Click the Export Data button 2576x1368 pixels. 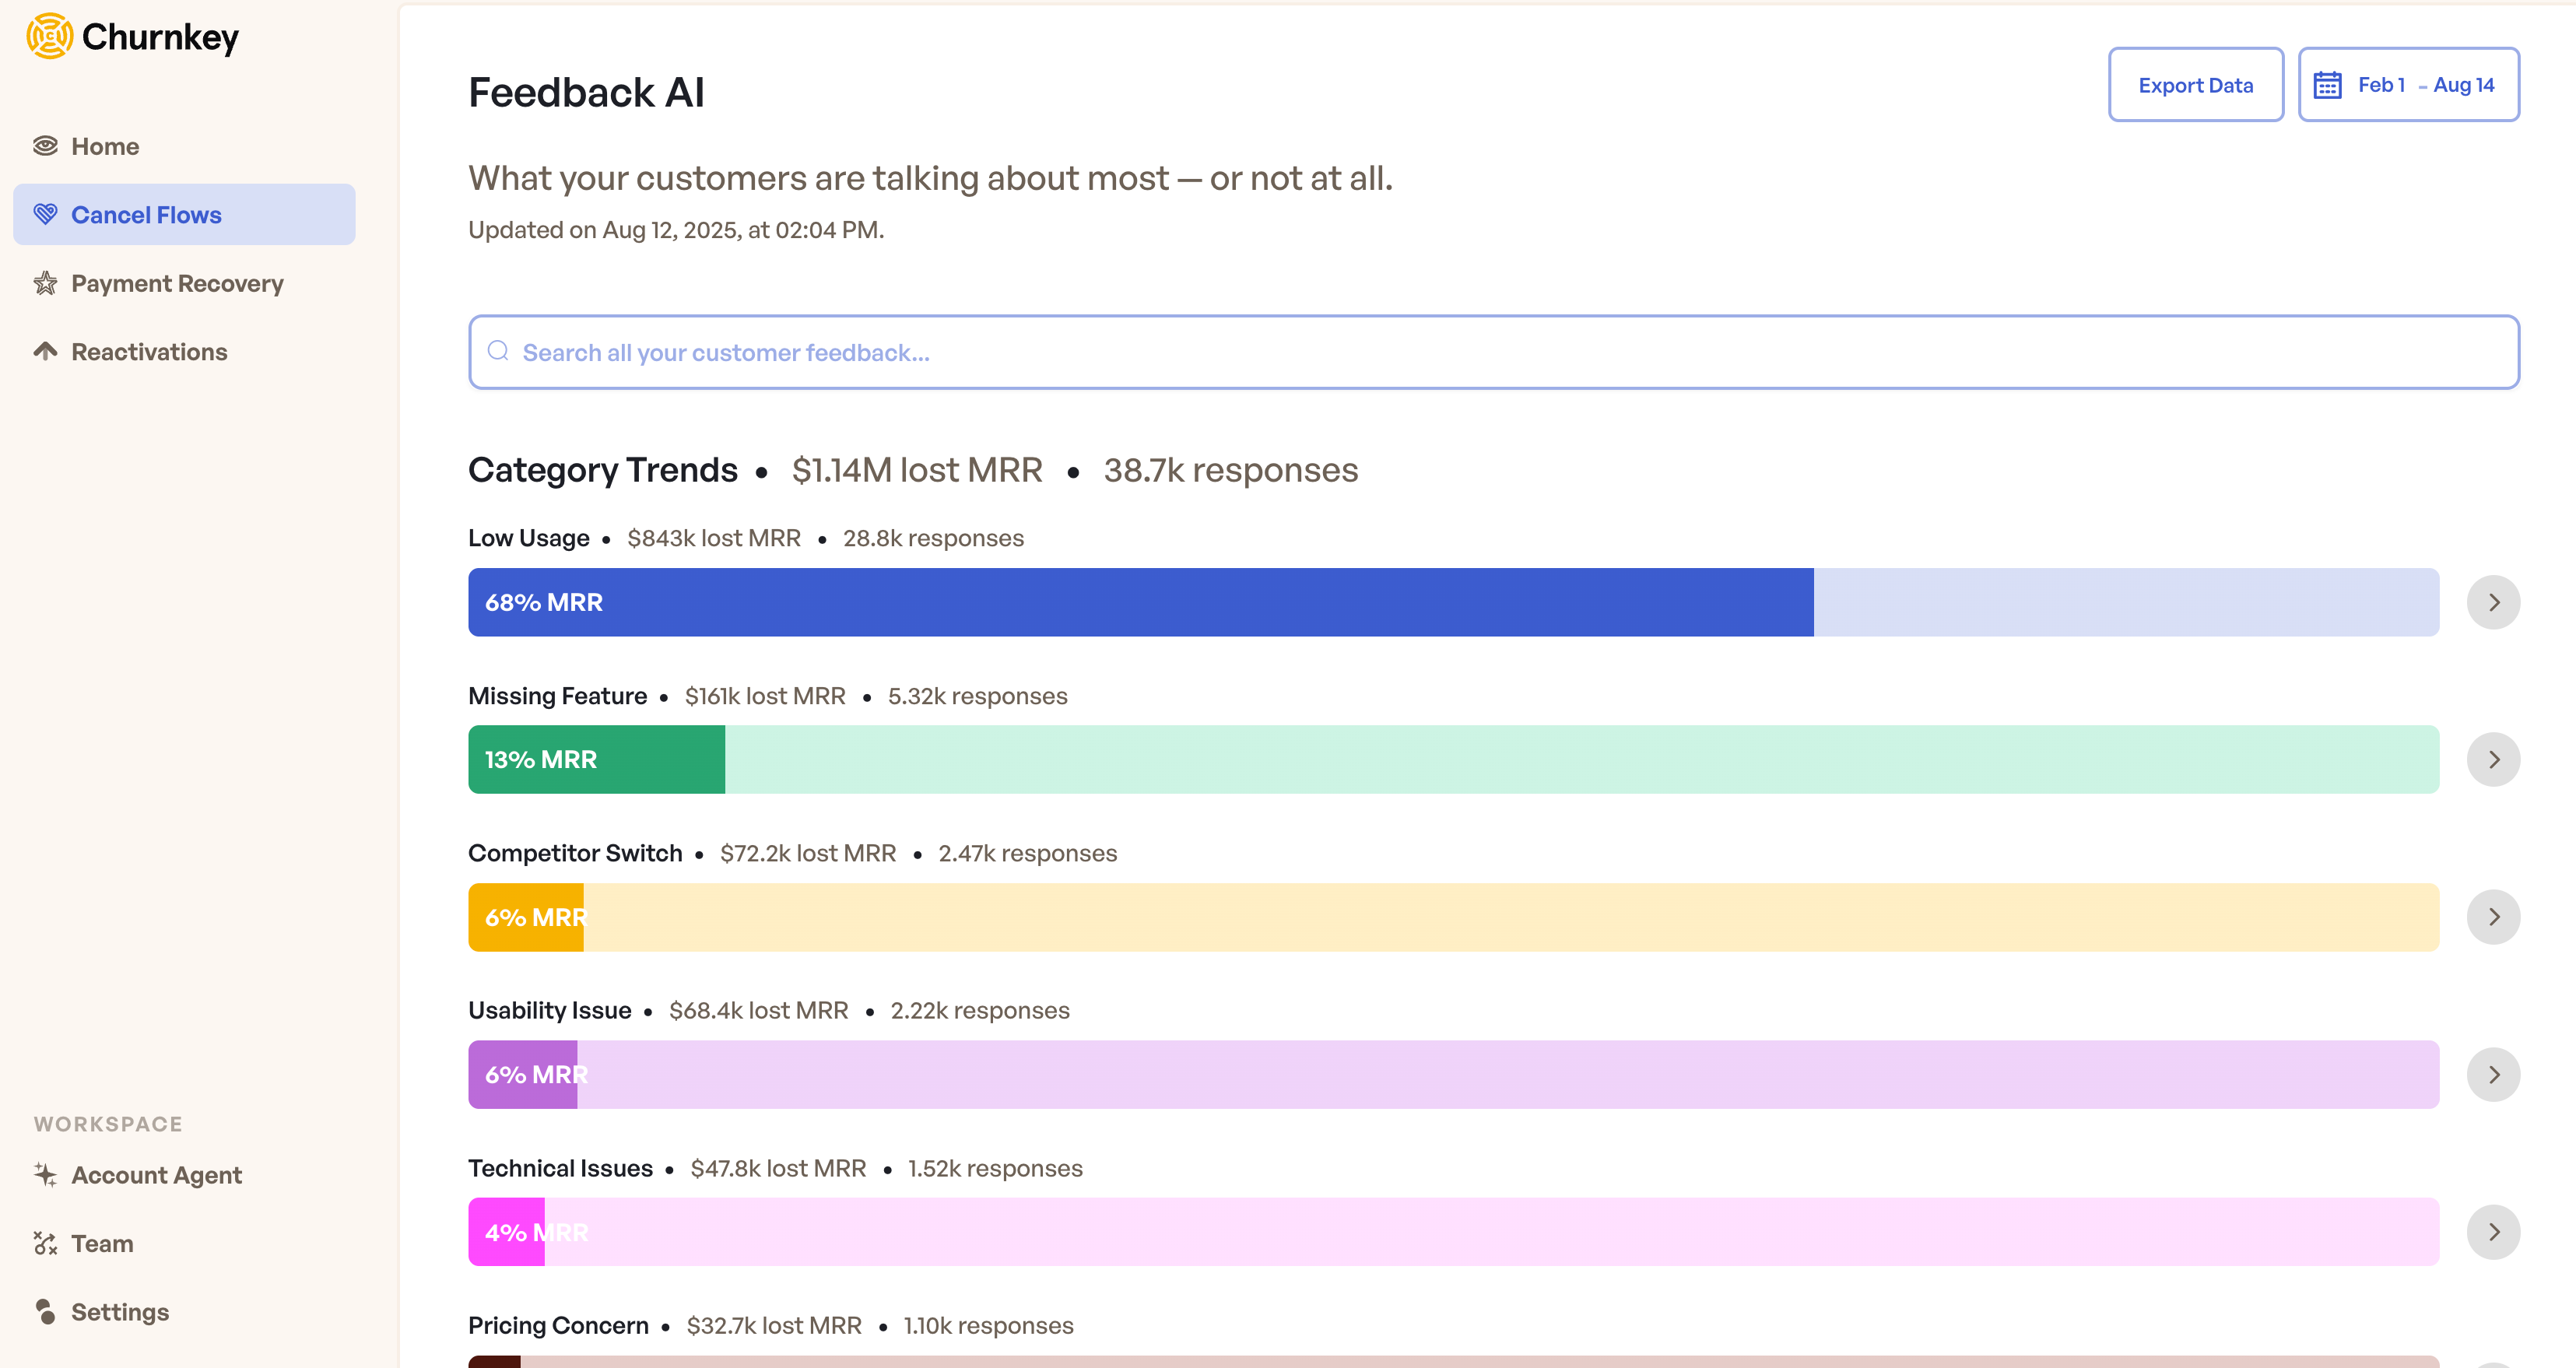pyautogui.click(x=2196, y=84)
